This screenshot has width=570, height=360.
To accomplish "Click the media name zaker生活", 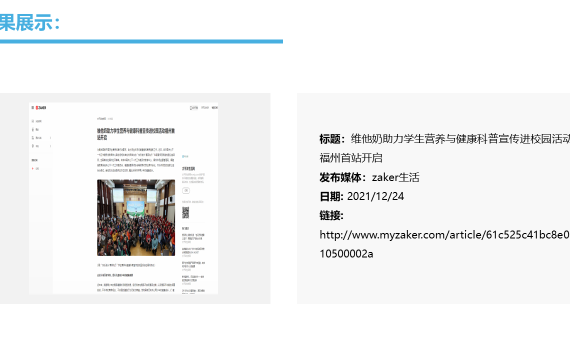I will click(396, 177).
